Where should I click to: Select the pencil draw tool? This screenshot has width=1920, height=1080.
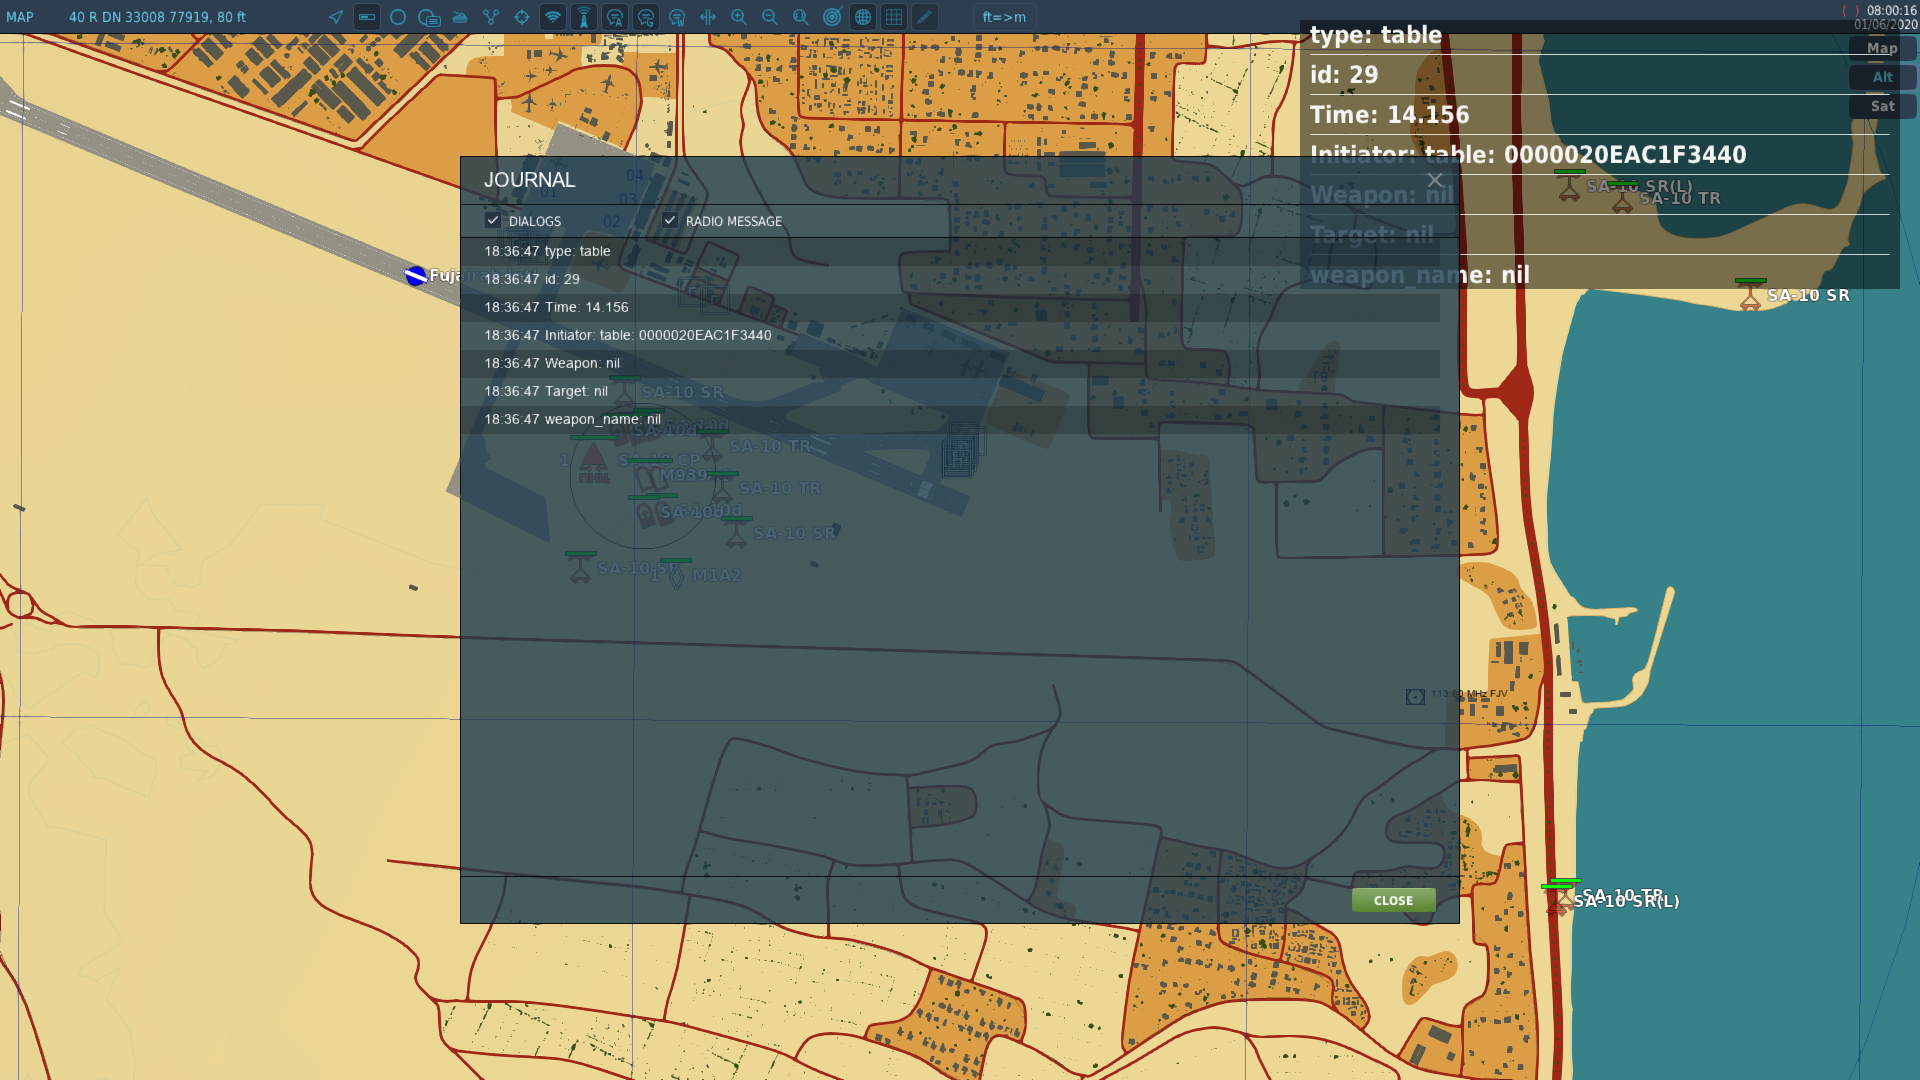point(925,17)
